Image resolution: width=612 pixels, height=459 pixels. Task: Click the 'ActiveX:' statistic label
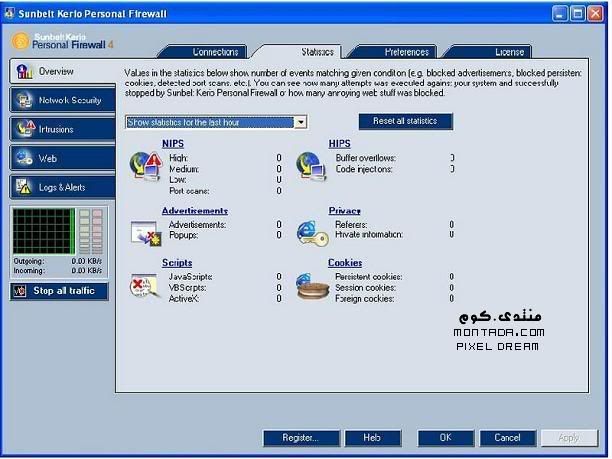[184, 299]
